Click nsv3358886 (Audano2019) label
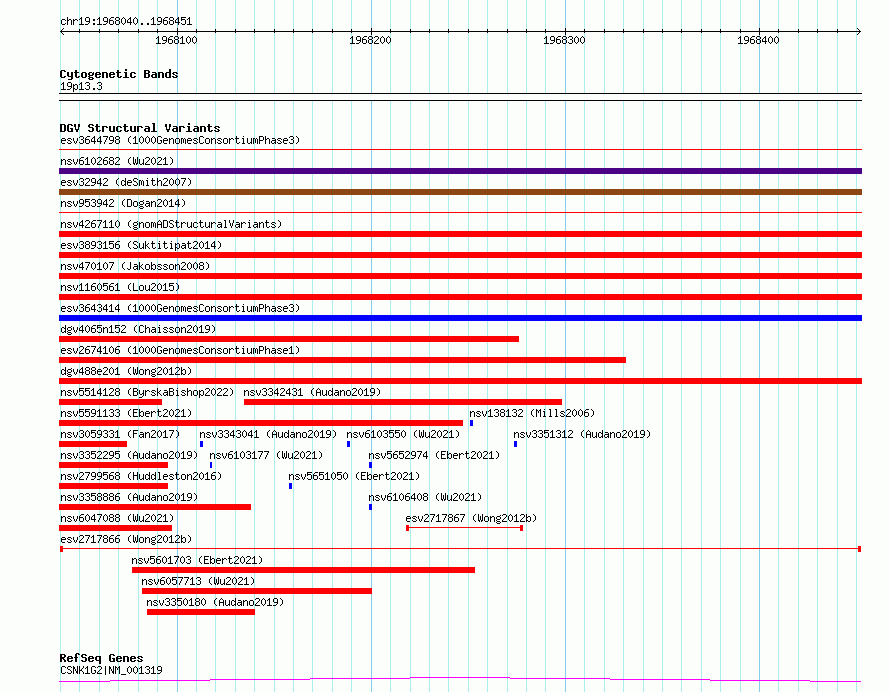 [129, 497]
